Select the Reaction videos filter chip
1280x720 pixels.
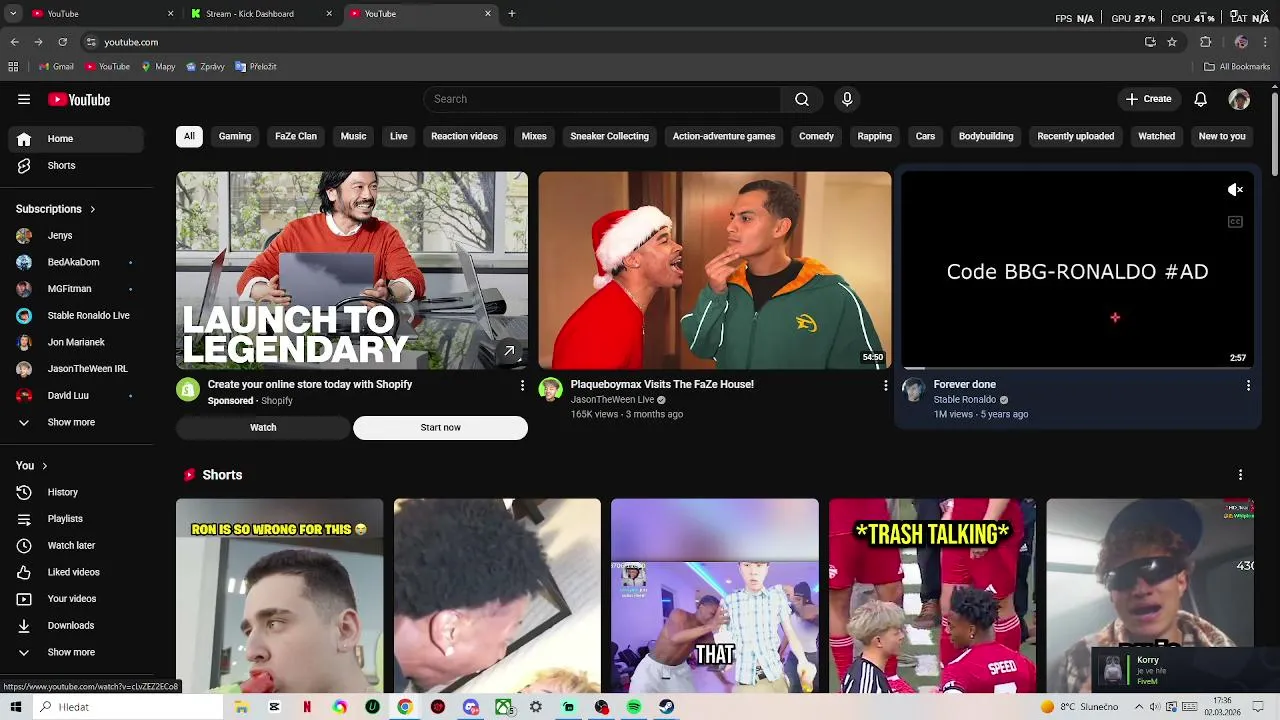(x=464, y=136)
